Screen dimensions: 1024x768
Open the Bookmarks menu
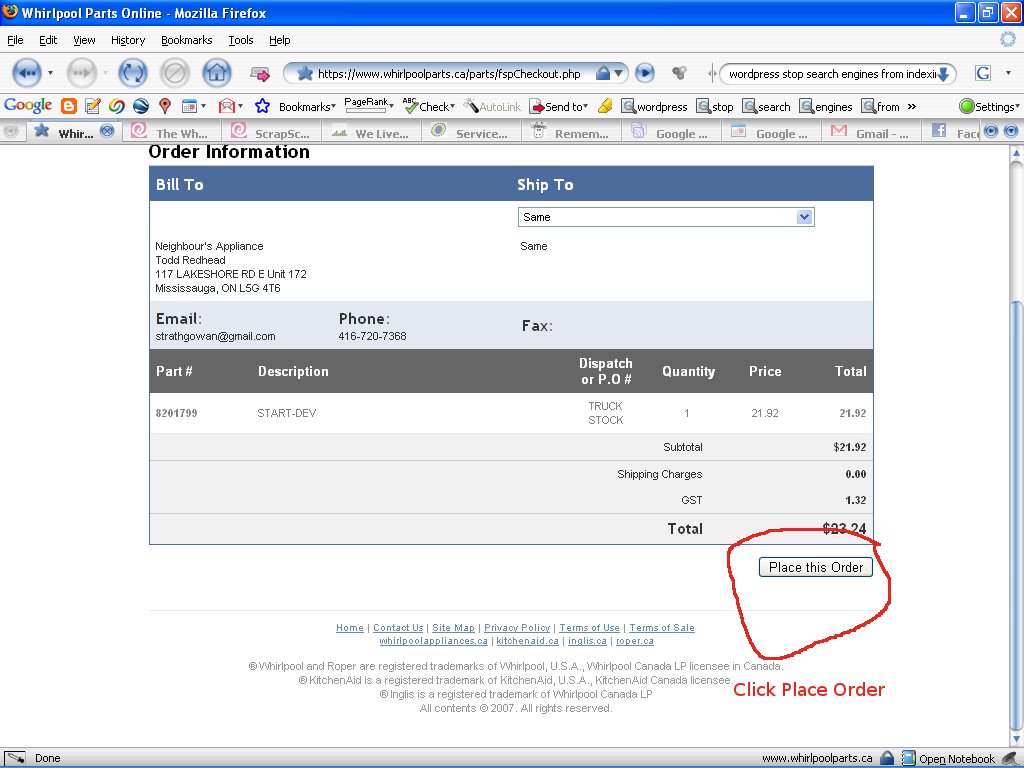(x=187, y=40)
